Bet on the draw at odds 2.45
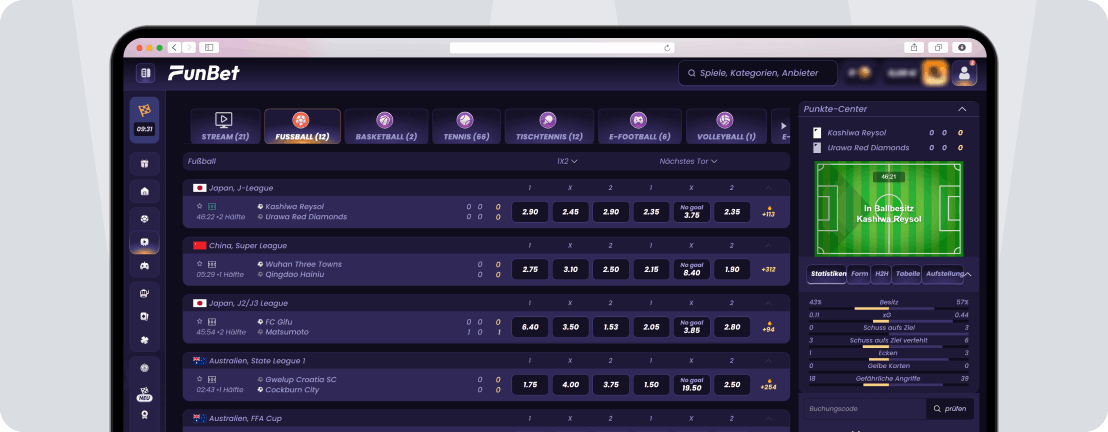The image size is (1108, 432). [571, 212]
